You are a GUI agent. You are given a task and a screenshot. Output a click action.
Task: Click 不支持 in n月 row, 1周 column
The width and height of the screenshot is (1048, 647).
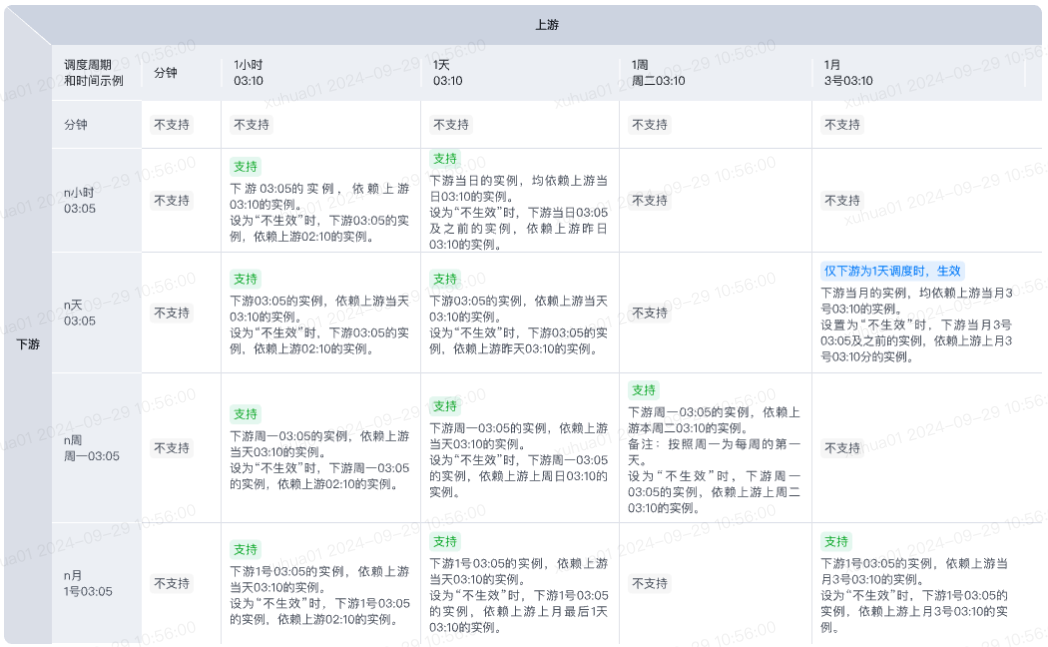click(x=650, y=584)
